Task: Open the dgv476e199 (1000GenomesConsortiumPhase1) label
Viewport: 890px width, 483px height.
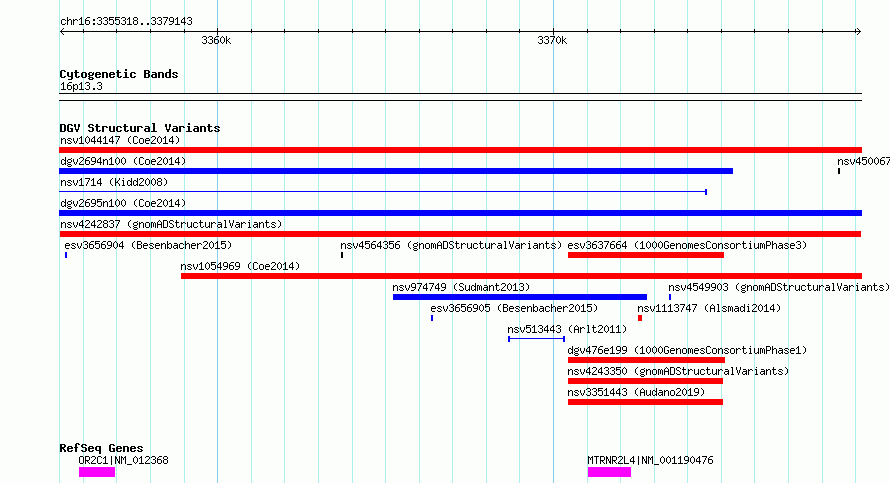Action: [x=687, y=350]
